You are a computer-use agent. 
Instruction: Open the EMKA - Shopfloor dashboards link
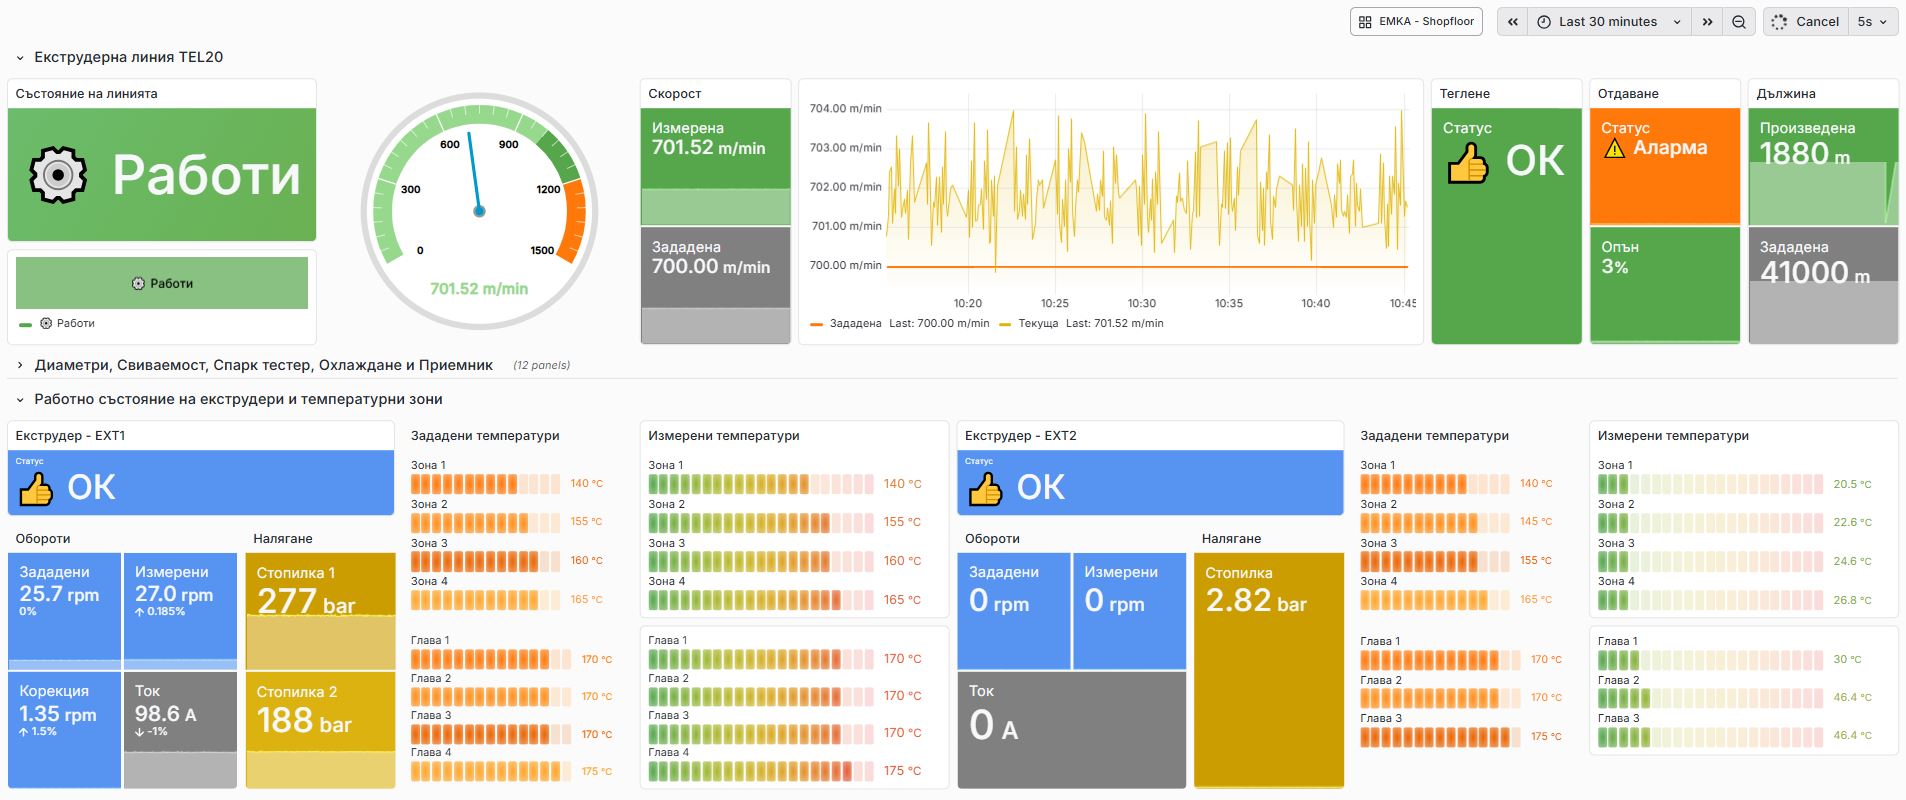(1417, 21)
